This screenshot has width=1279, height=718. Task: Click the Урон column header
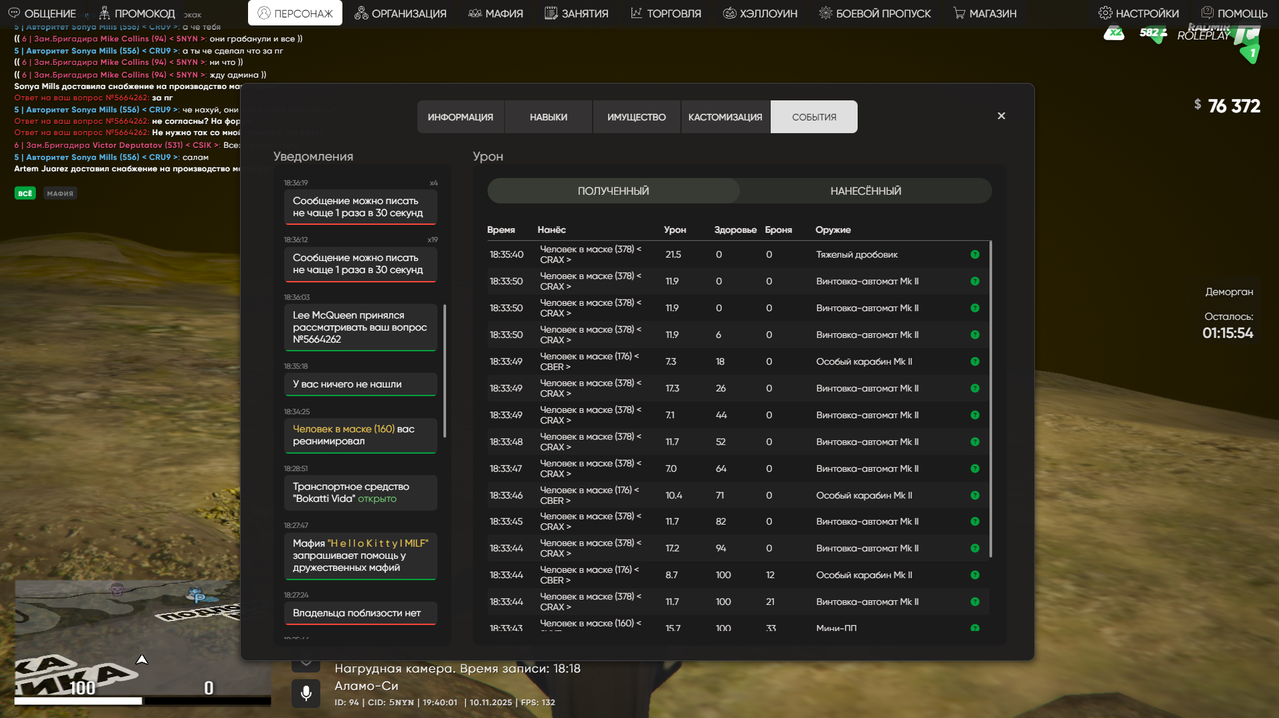click(x=675, y=230)
